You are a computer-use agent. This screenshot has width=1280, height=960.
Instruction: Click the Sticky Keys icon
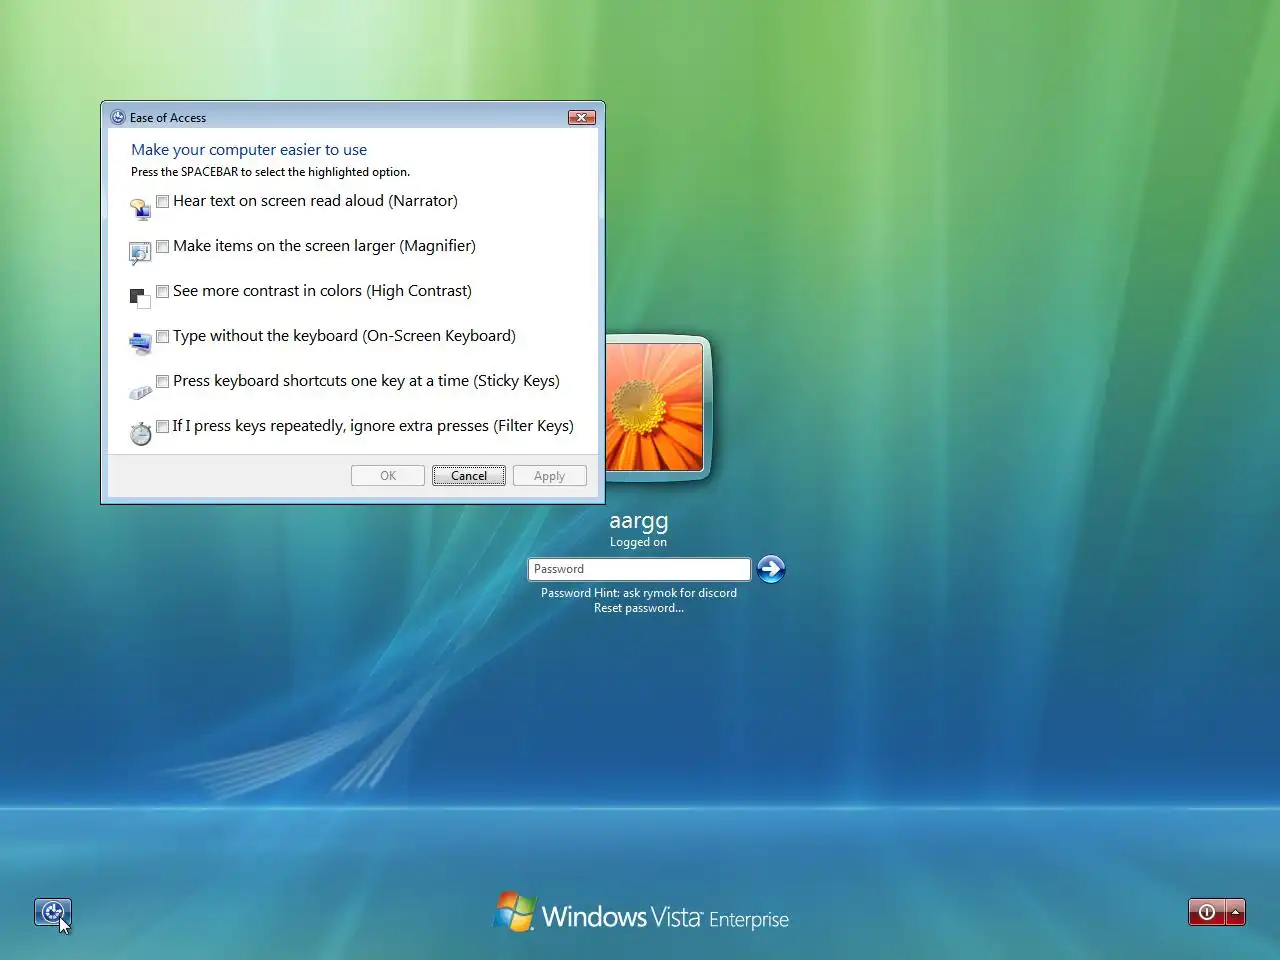point(140,392)
